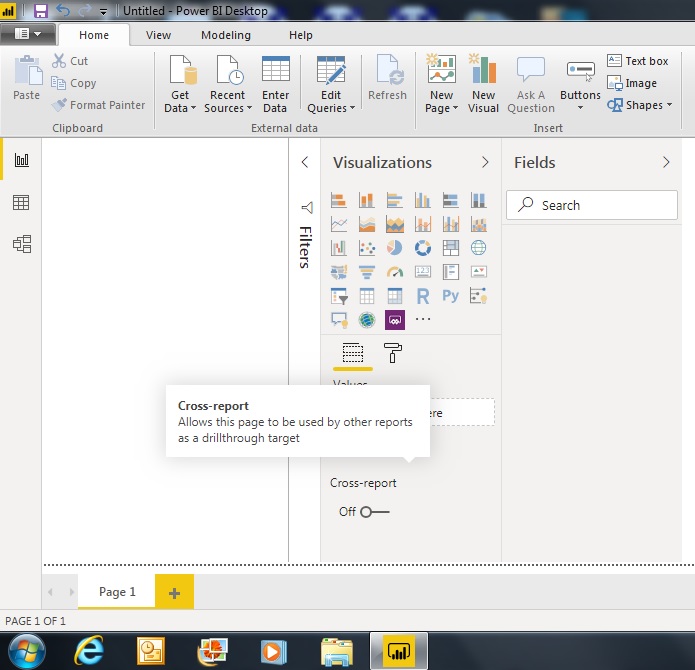
Task: Select the pie chart visual
Action: point(394,248)
